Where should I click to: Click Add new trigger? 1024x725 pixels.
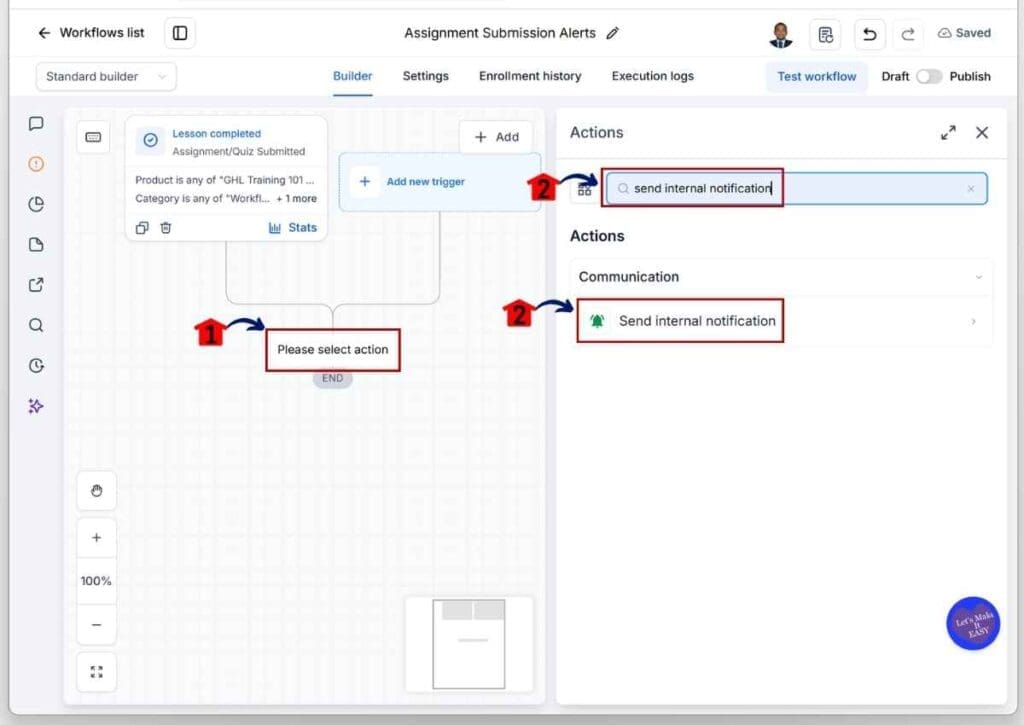440,182
